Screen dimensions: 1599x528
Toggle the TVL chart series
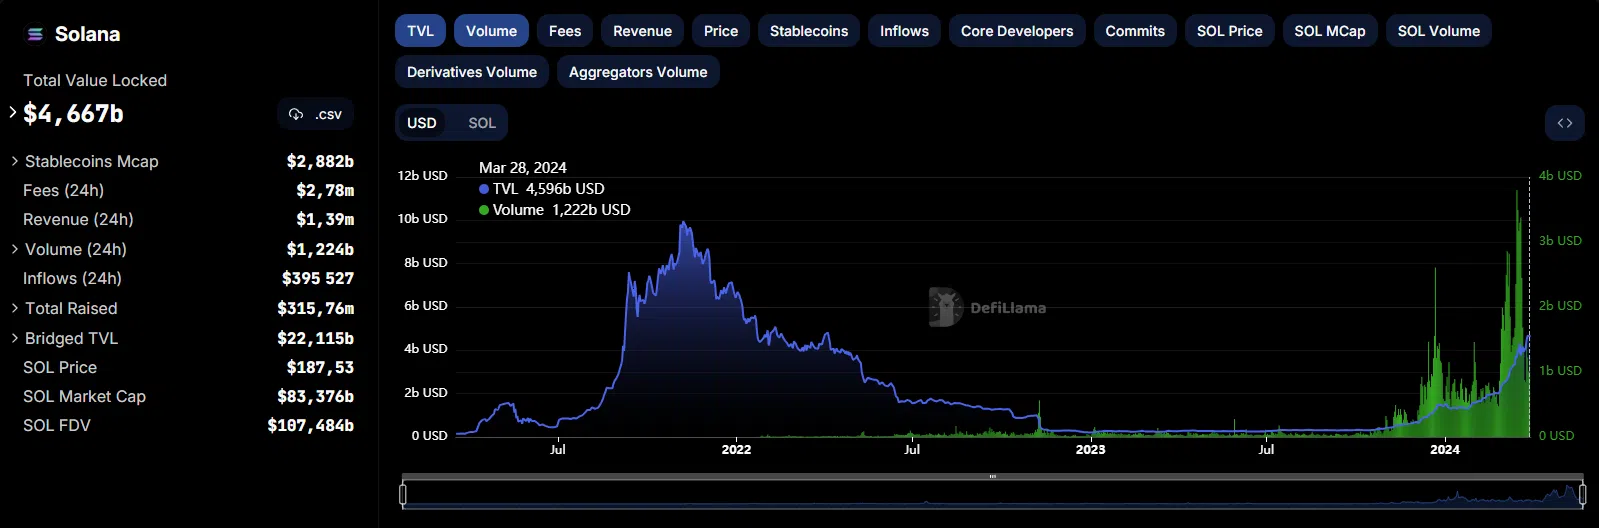pyautogui.click(x=420, y=31)
